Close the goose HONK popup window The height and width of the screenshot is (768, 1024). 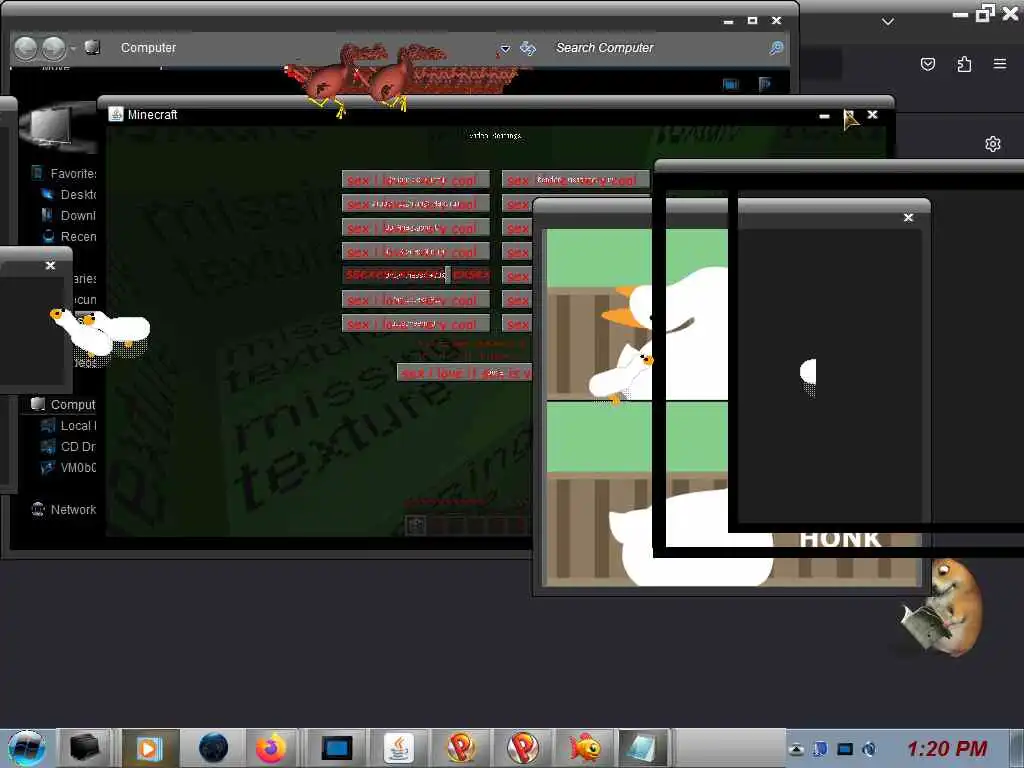tap(908, 217)
